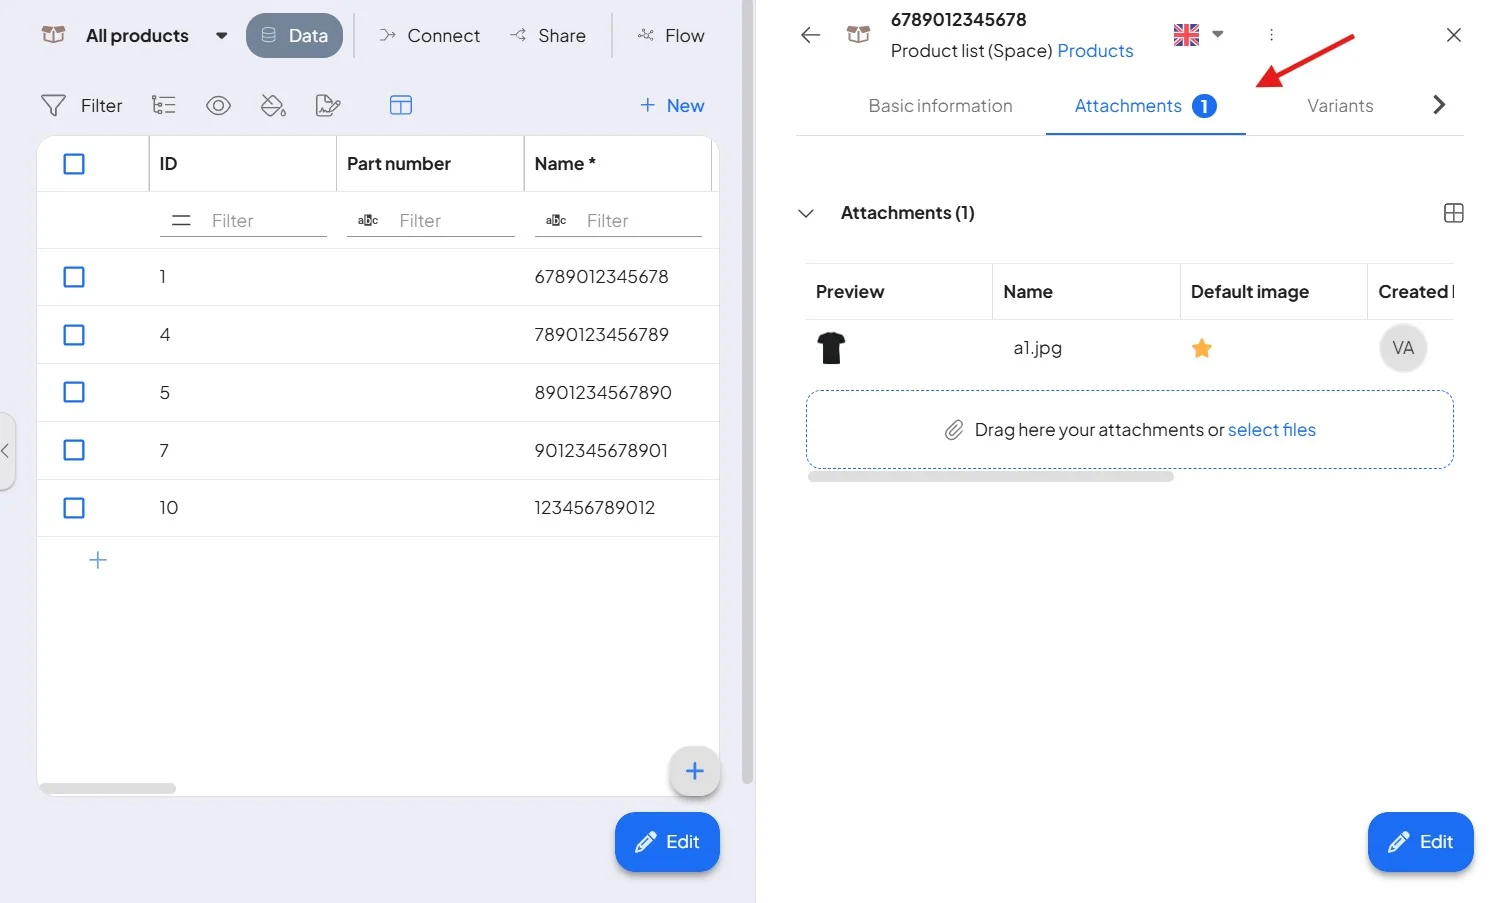Click the New button

(x=672, y=105)
